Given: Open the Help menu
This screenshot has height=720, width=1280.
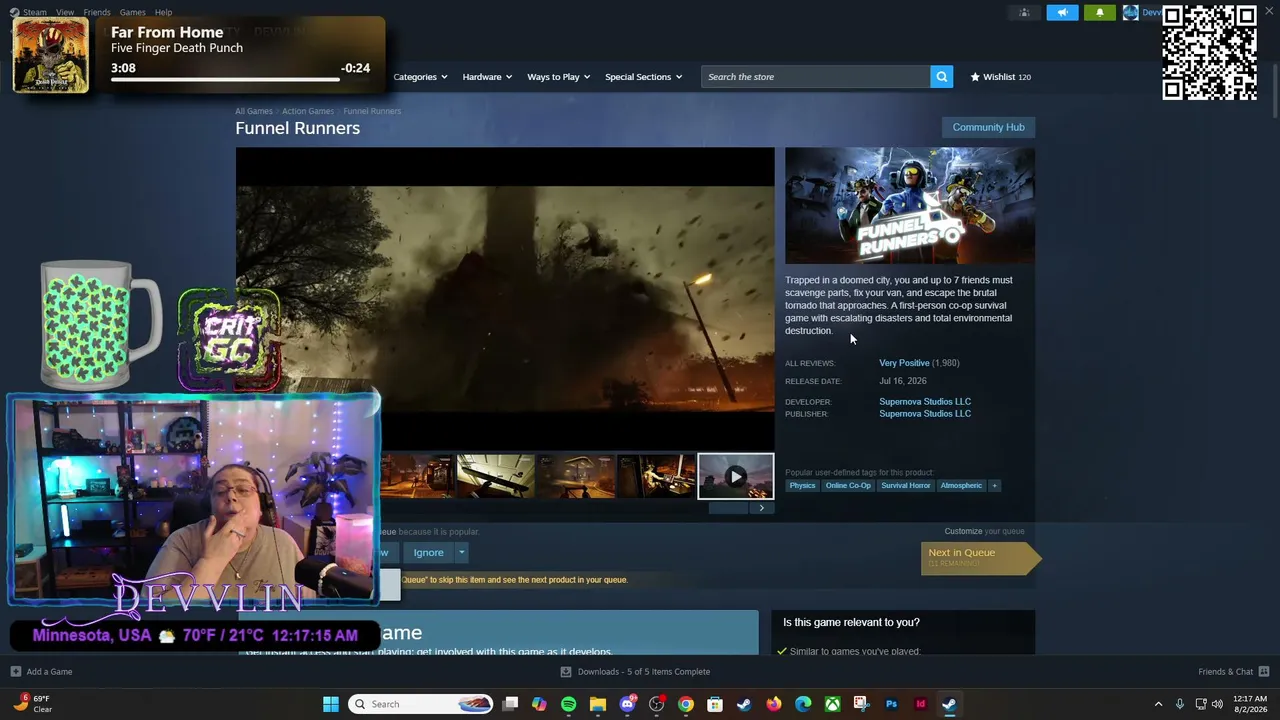Looking at the screenshot, I should tap(163, 12).
